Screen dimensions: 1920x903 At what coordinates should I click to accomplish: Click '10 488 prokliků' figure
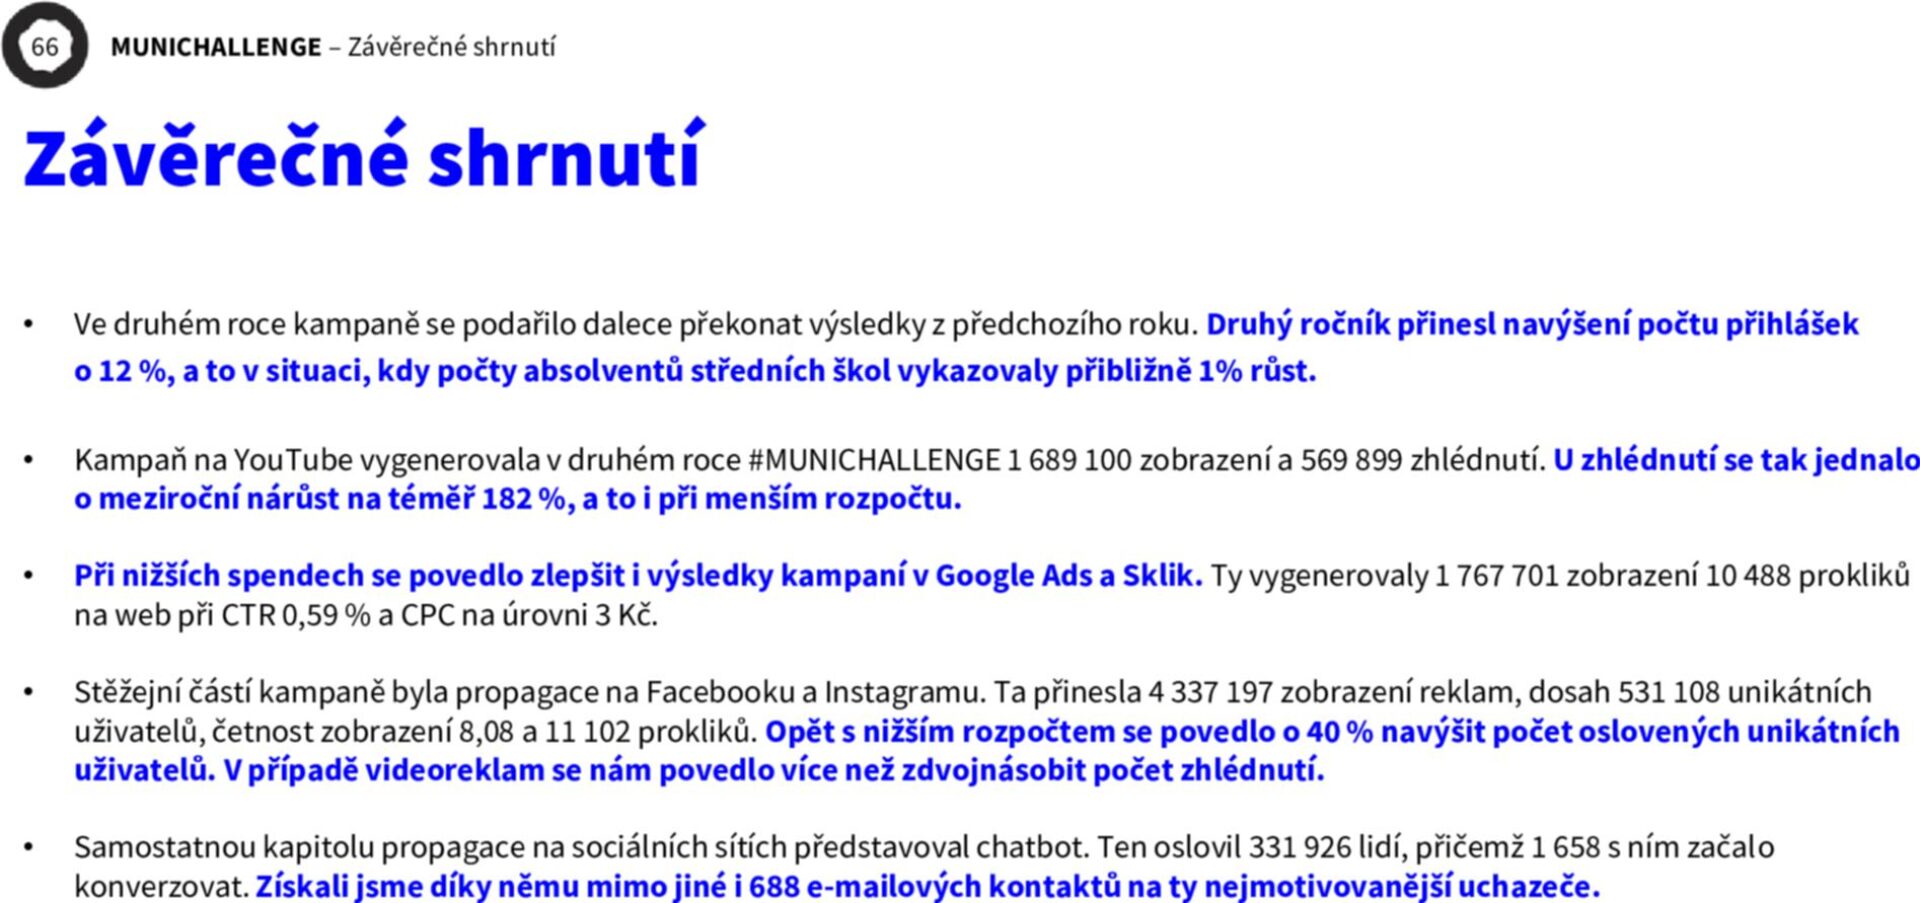pyautogui.click(x=1807, y=576)
